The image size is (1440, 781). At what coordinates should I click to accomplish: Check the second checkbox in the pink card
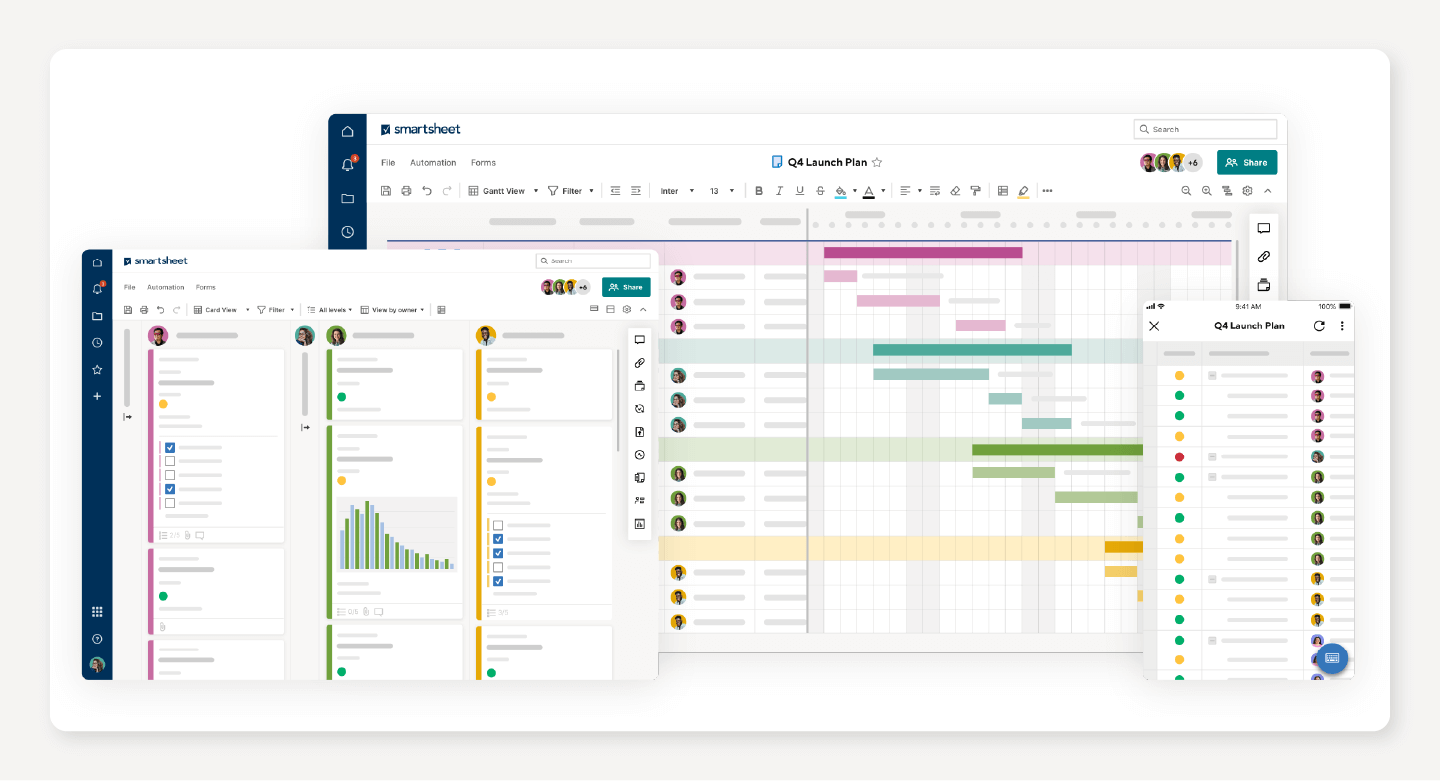click(170, 462)
